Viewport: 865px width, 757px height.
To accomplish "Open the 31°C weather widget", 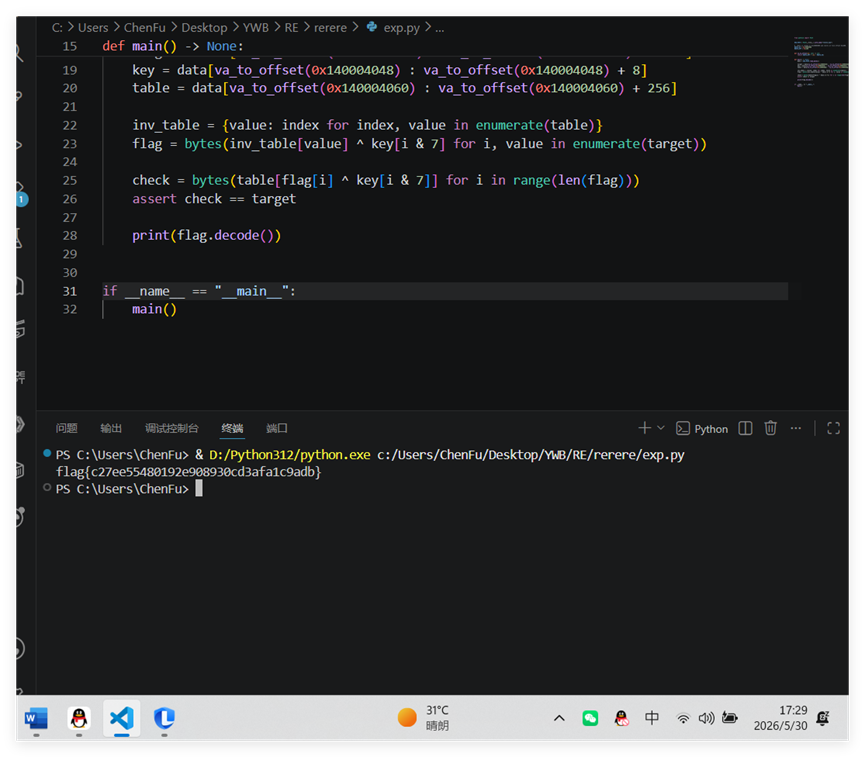I will pyautogui.click(x=424, y=718).
